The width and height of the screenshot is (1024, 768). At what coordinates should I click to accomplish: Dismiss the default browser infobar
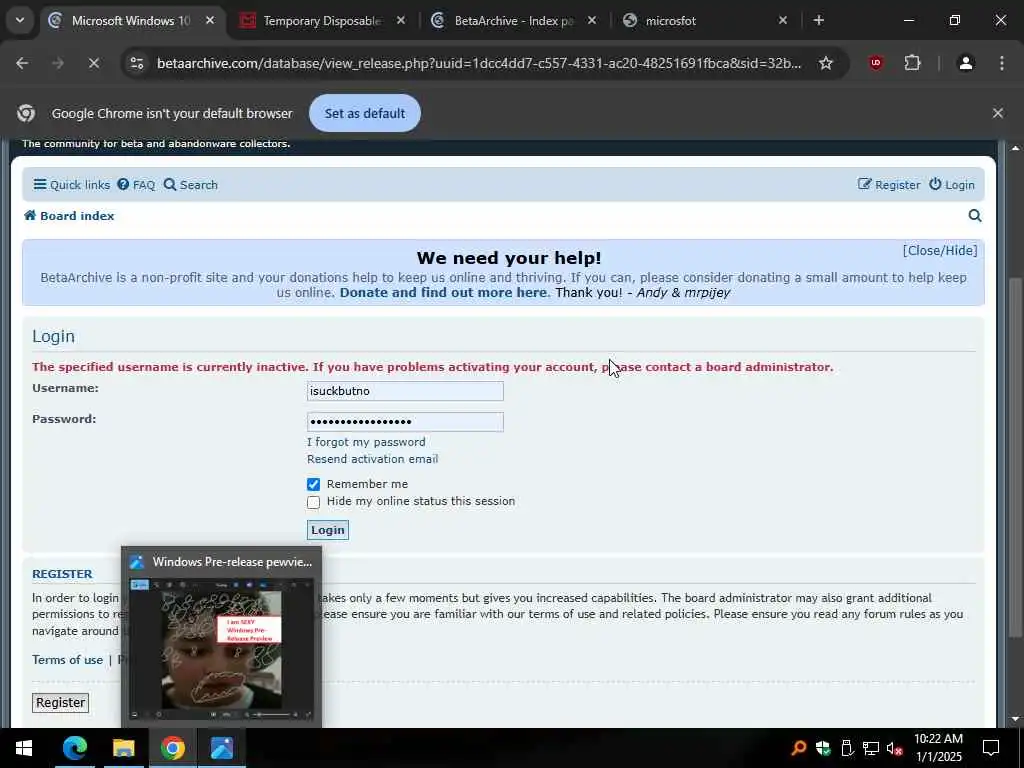pos(998,113)
